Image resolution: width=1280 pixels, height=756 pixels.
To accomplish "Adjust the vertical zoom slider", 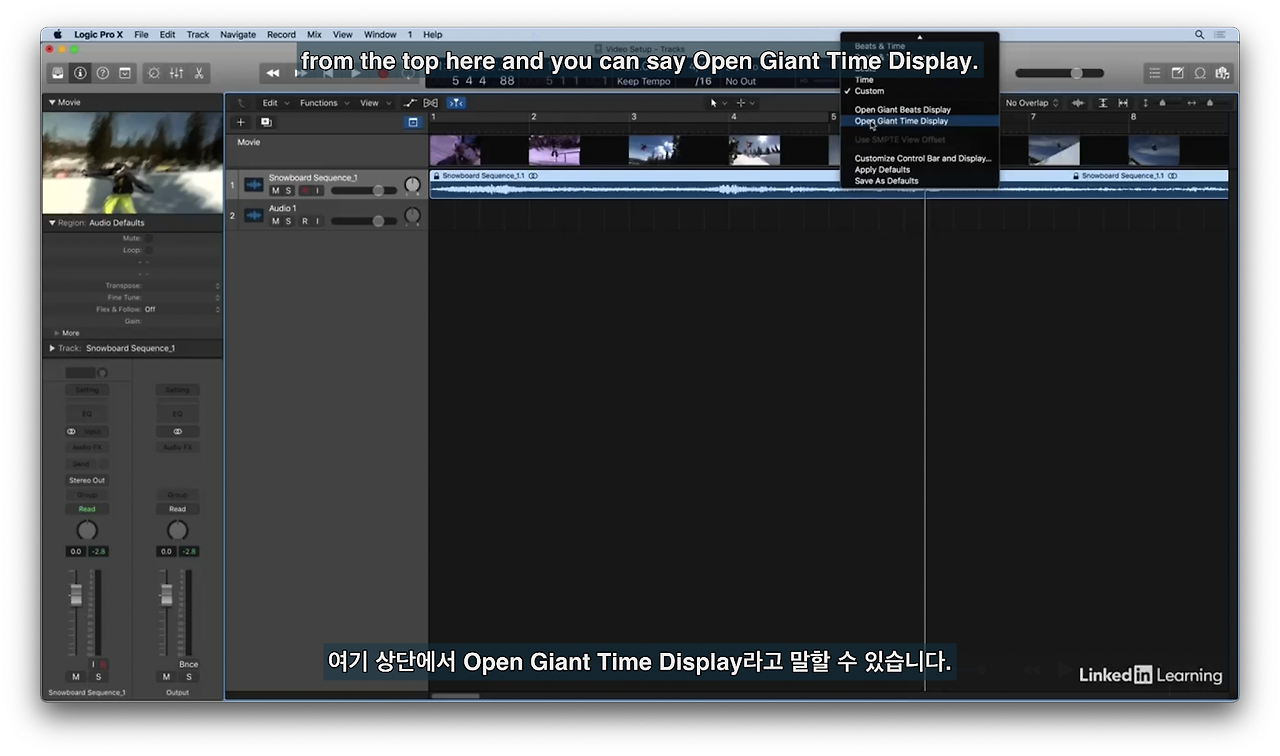I will coord(1163,103).
